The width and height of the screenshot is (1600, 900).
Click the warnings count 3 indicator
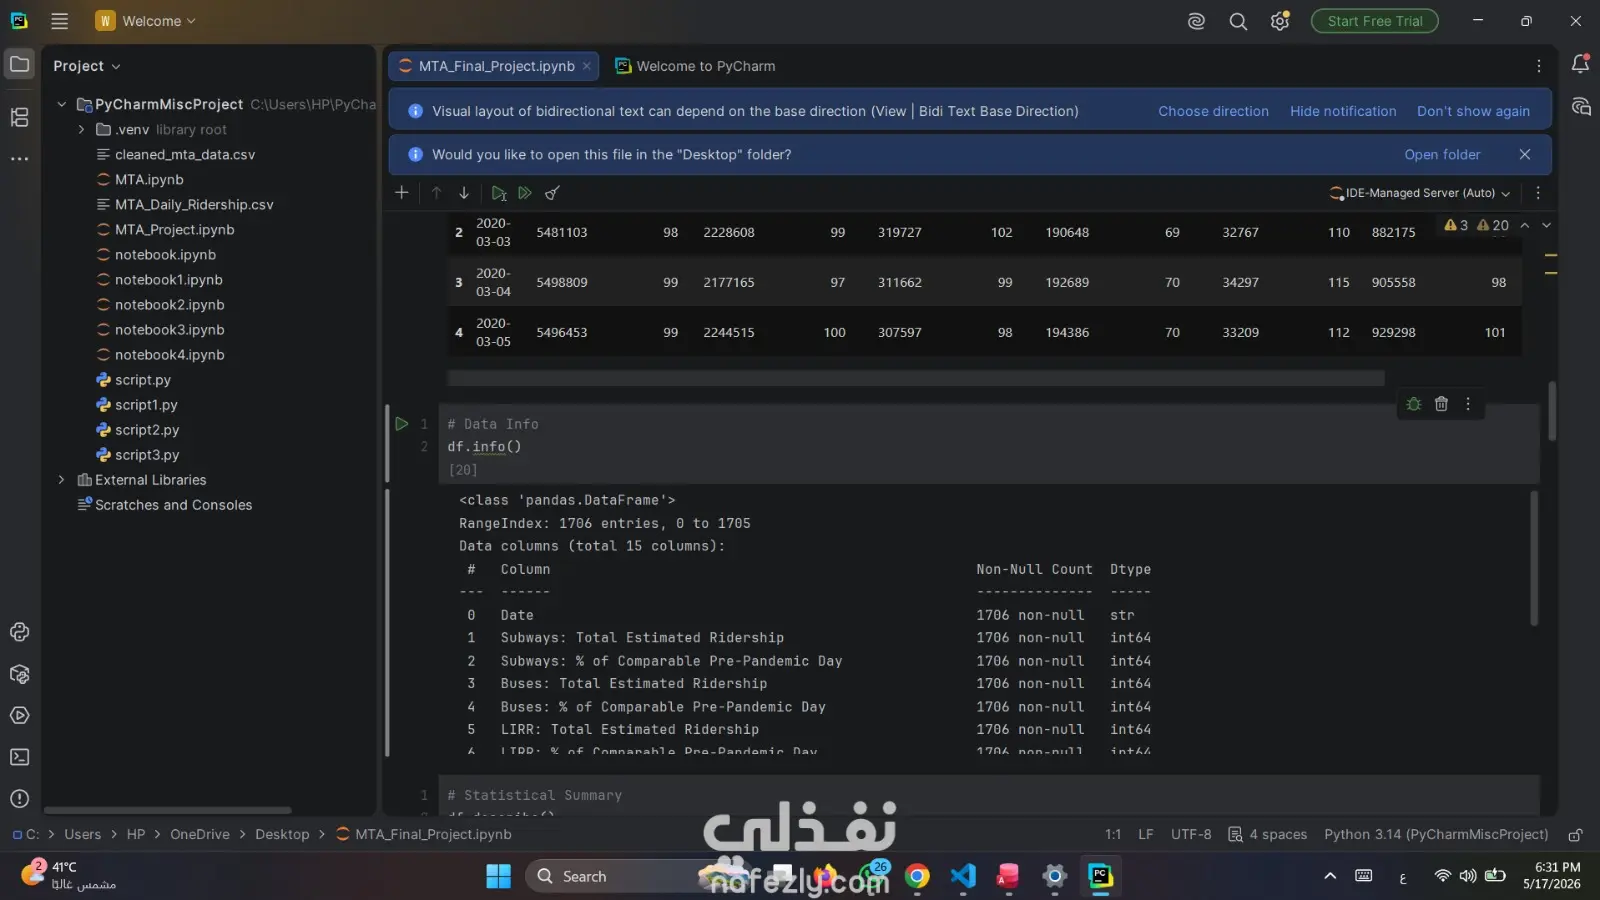click(1456, 226)
